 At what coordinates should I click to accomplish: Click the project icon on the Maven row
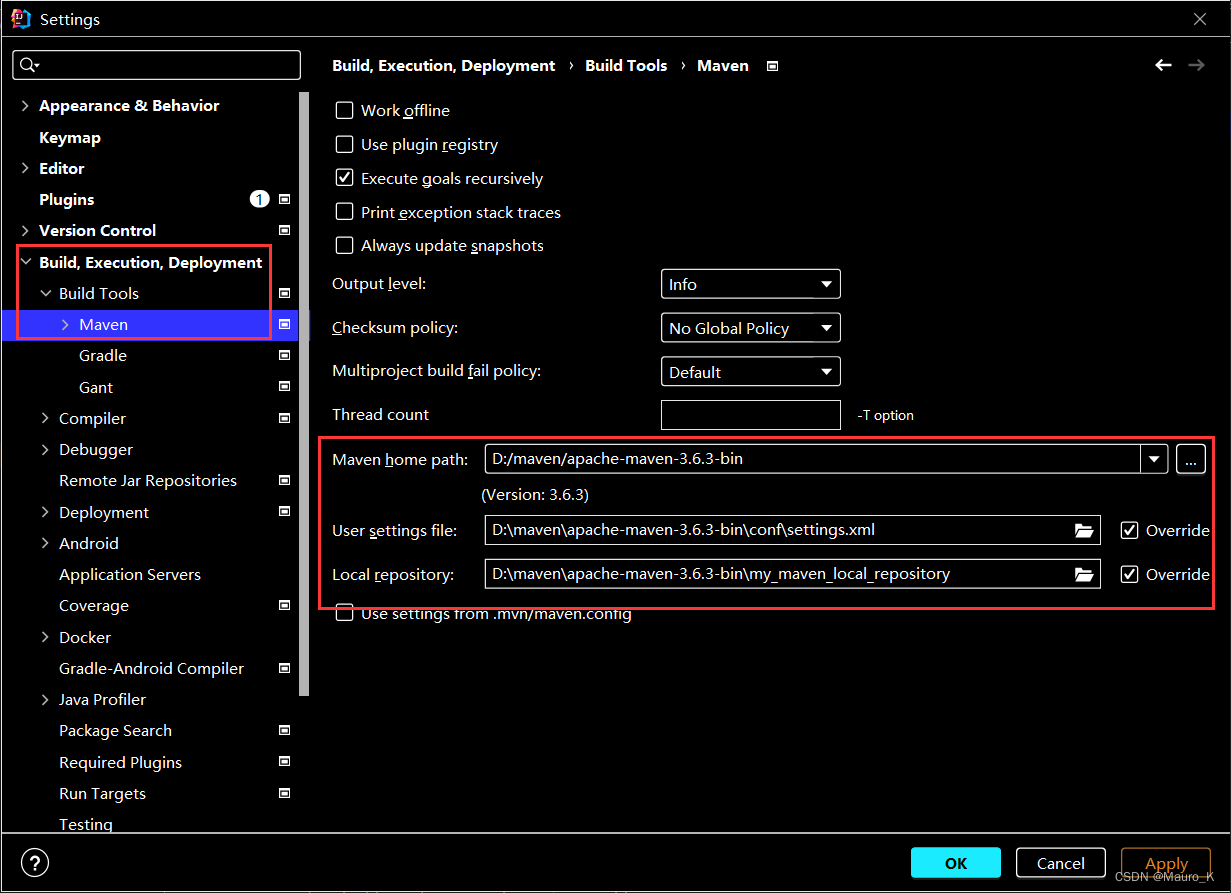click(284, 325)
